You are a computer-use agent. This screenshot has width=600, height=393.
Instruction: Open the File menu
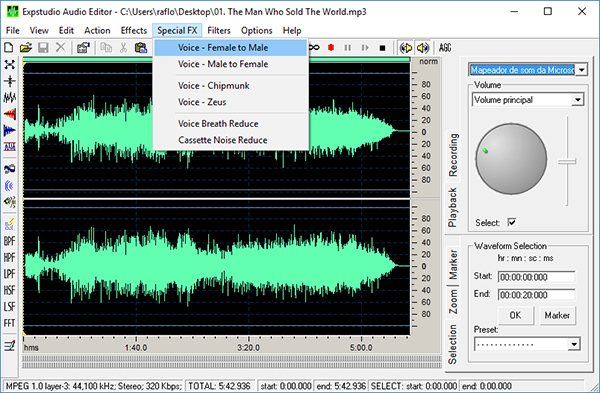(x=13, y=31)
